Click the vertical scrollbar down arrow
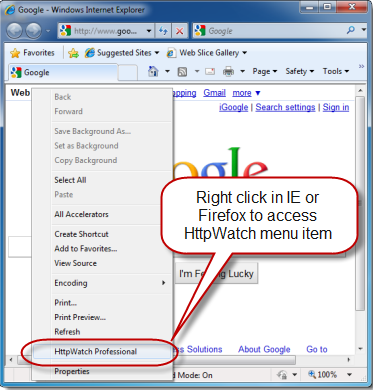 [x=360, y=349]
